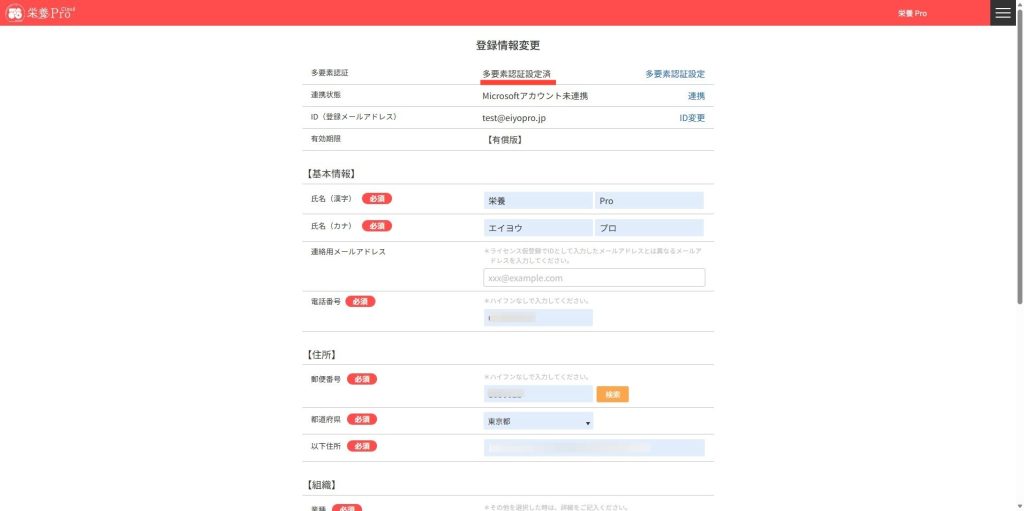The height and width of the screenshot is (511, 1024).
Task: Click the scrollbar down arrow
Action: (1019, 505)
